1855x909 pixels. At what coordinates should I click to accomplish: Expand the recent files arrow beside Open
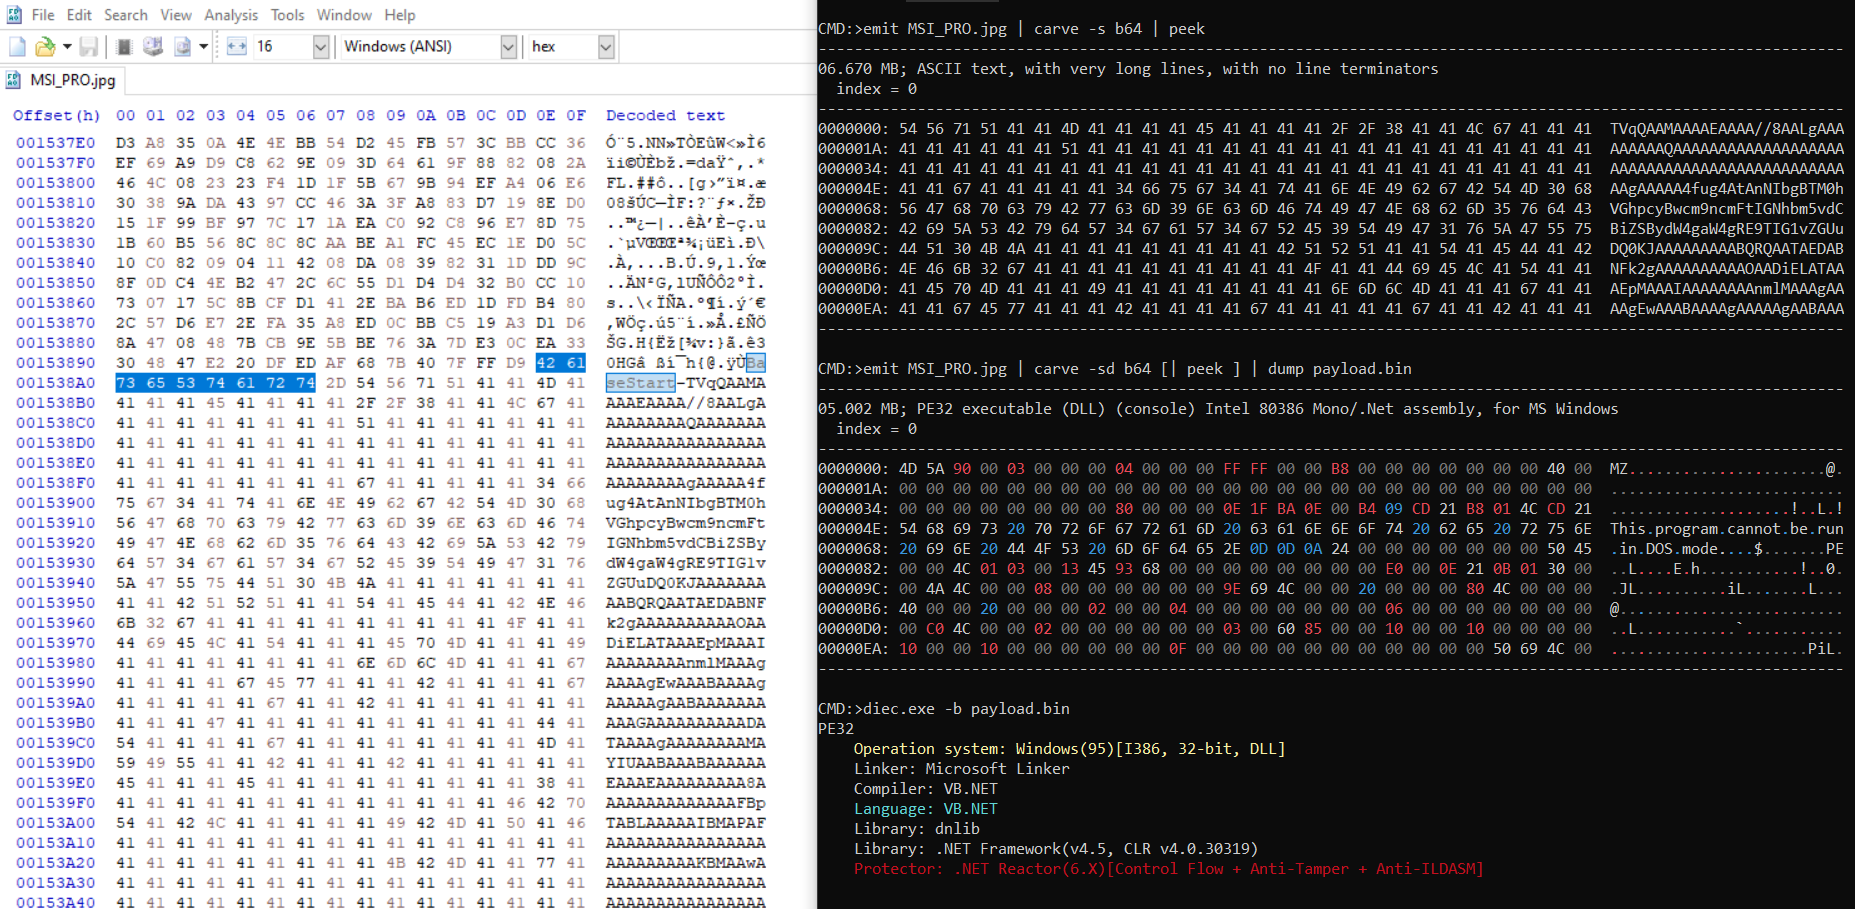(67, 46)
